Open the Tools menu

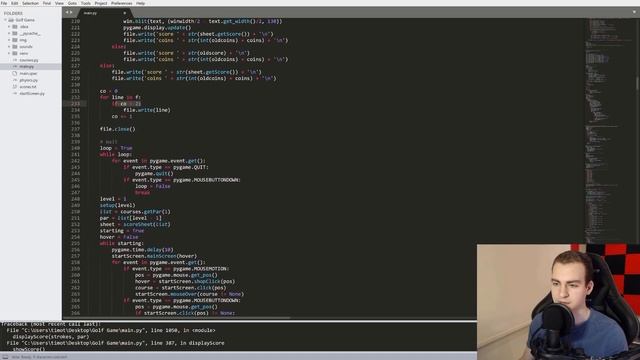(x=86, y=3)
